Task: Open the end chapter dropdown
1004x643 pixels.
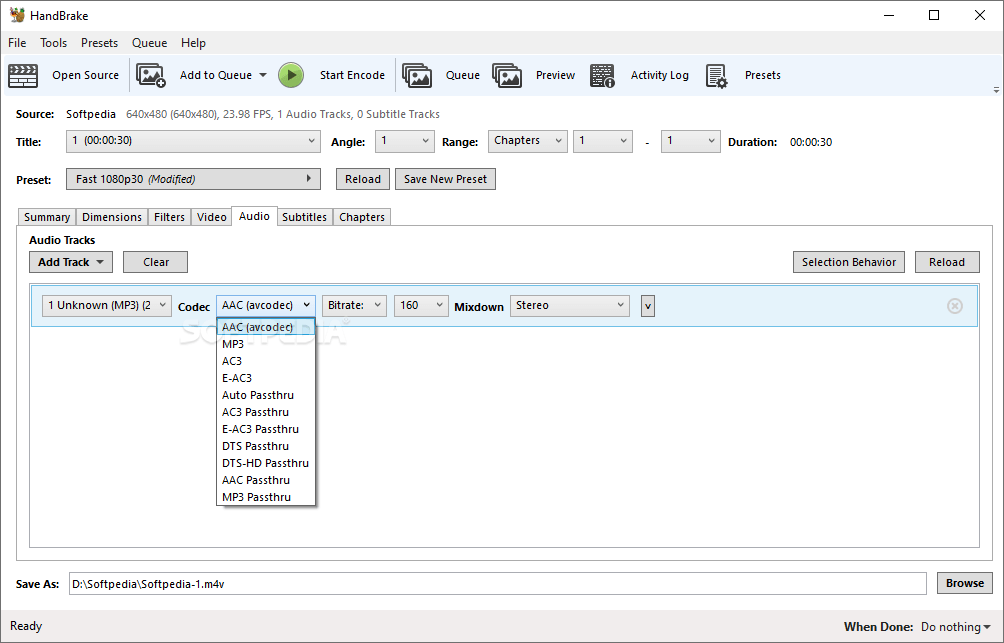Action: point(690,142)
